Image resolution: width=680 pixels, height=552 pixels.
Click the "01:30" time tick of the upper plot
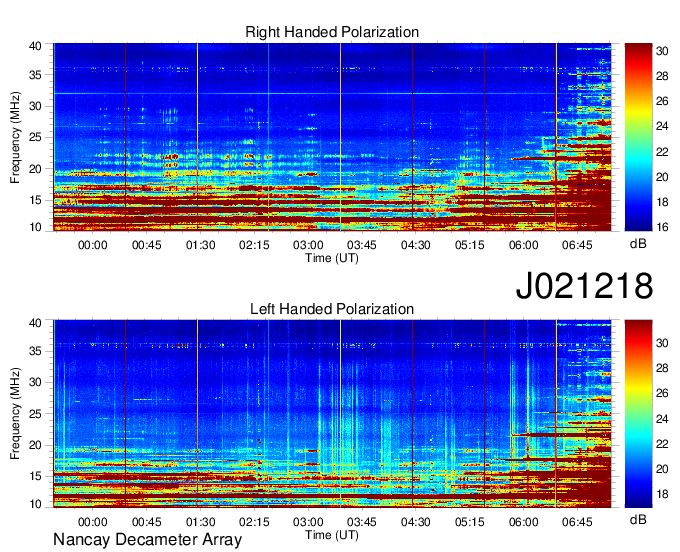(x=200, y=245)
